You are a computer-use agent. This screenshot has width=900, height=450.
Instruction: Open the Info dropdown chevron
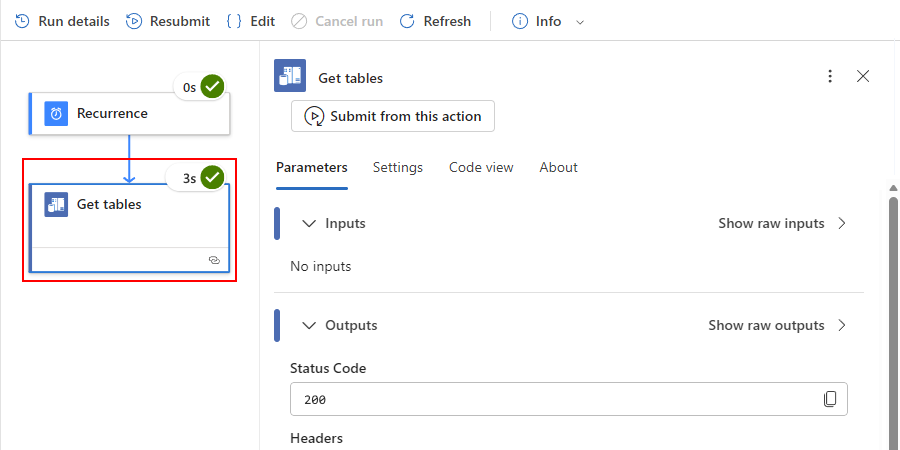pos(581,22)
